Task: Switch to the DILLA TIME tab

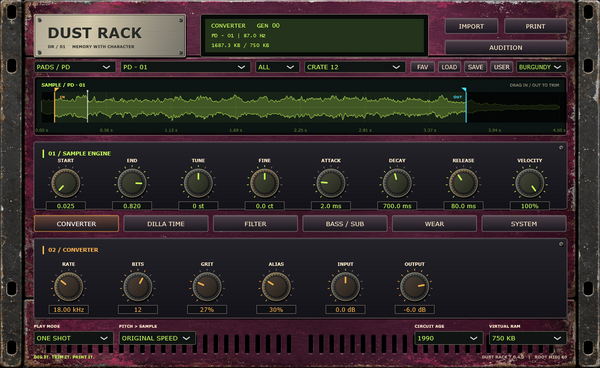Action: 166,224
